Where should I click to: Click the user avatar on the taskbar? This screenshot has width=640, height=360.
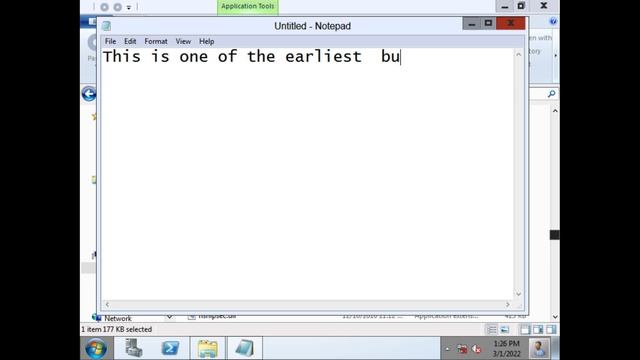click(539, 349)
